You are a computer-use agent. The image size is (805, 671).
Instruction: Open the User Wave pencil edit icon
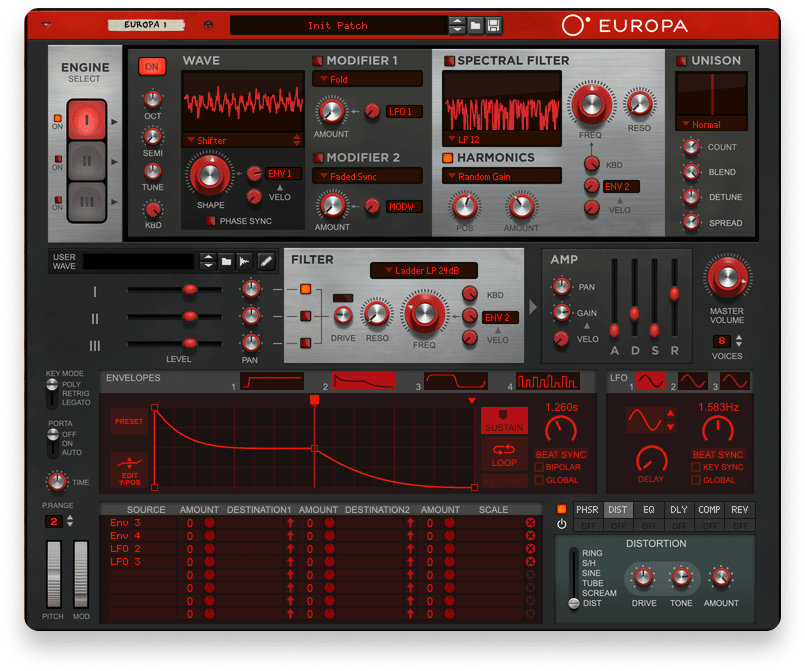[x=266, y=262]
